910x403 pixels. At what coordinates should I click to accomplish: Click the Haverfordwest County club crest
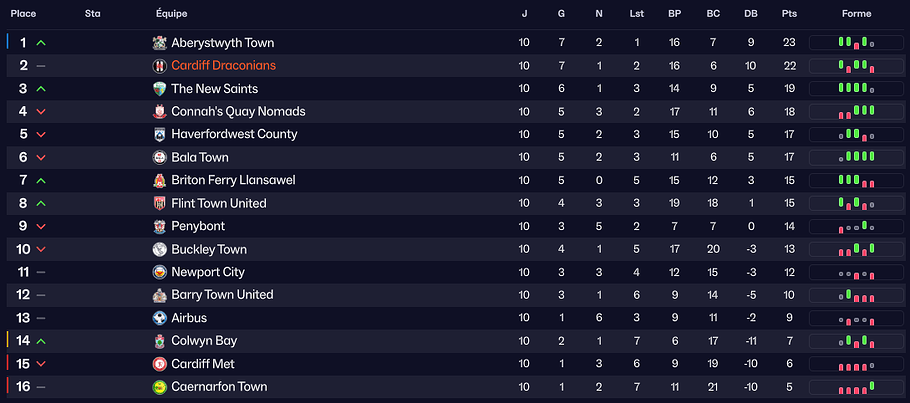point(160,134)
